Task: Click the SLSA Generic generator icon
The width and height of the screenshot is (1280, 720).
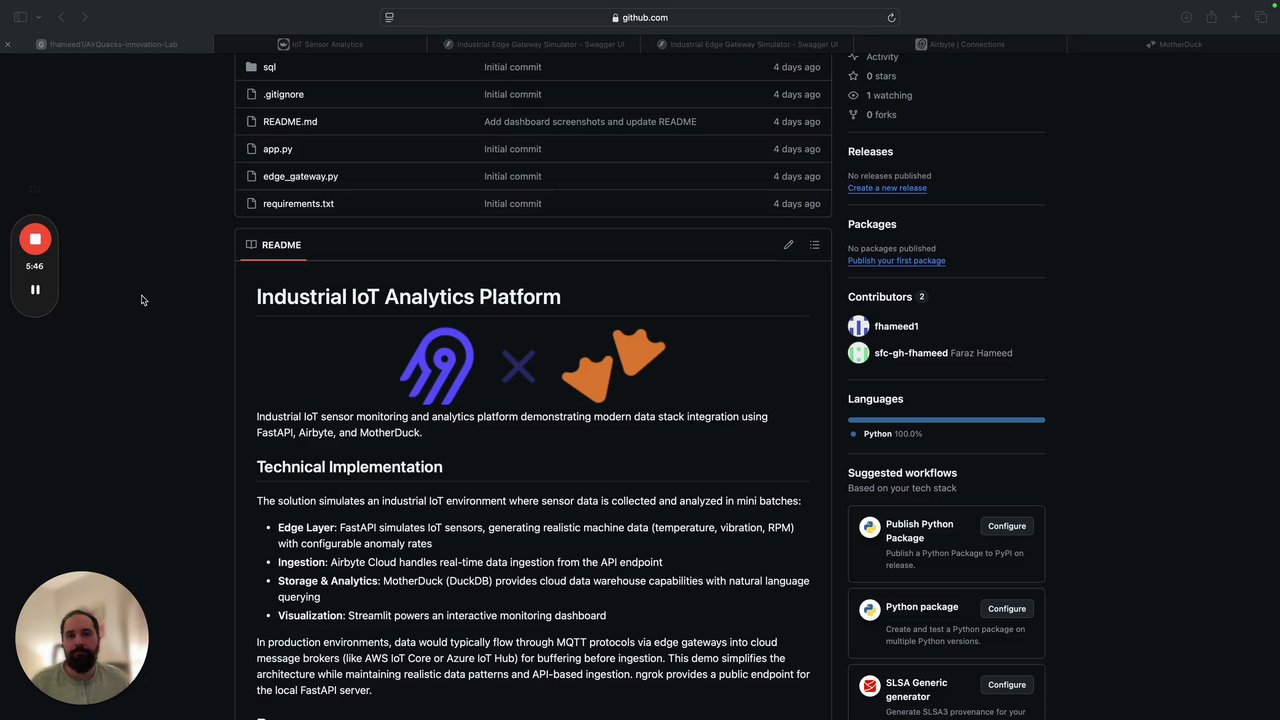Action: click(870, 687)
